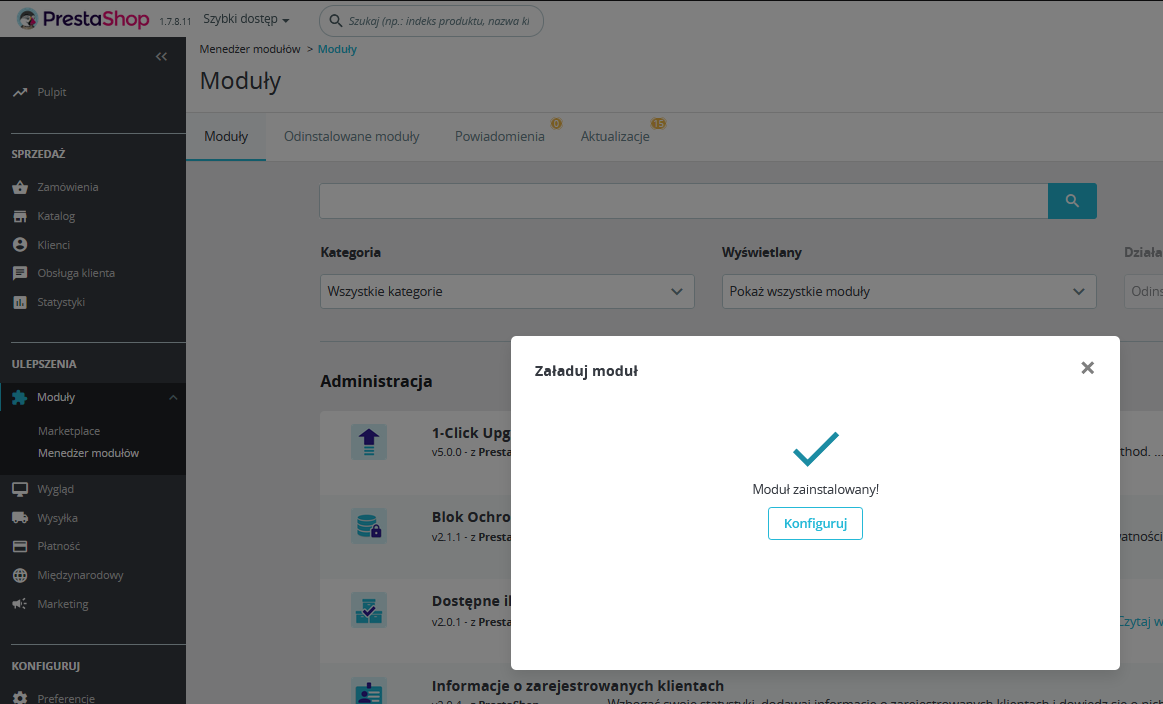
Task: Open Katalog in the sidebar
Action: (x=56, y=217)
